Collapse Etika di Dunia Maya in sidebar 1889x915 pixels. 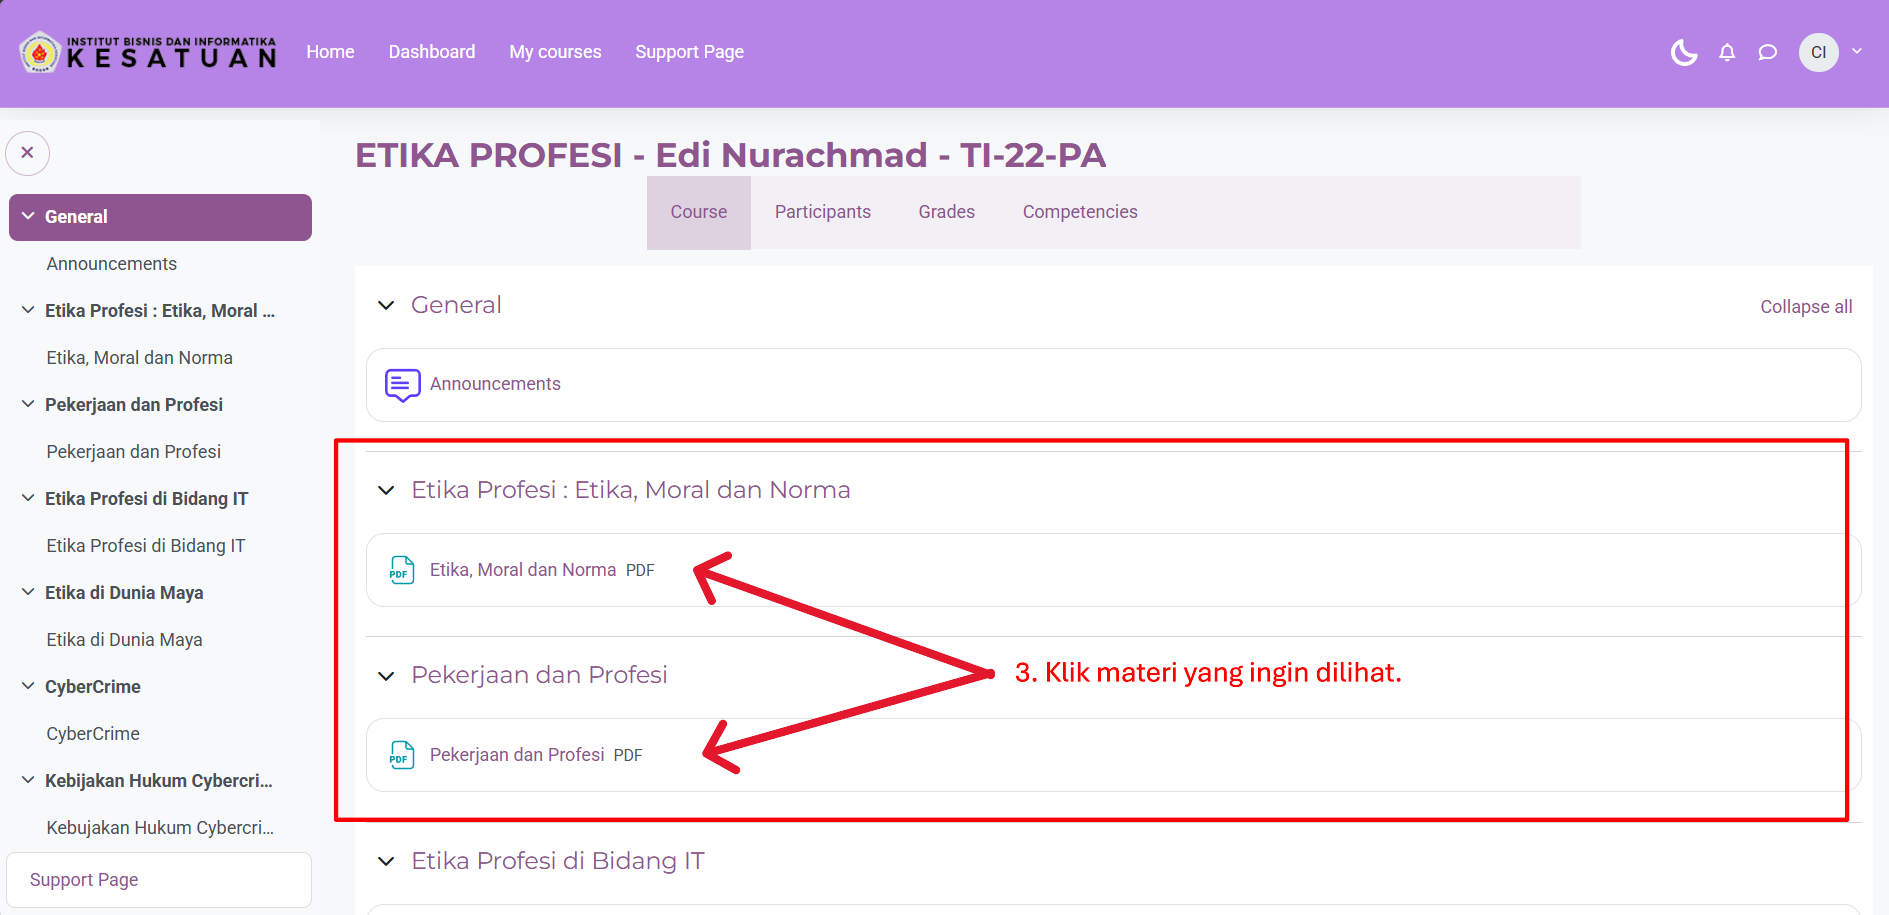28,592
